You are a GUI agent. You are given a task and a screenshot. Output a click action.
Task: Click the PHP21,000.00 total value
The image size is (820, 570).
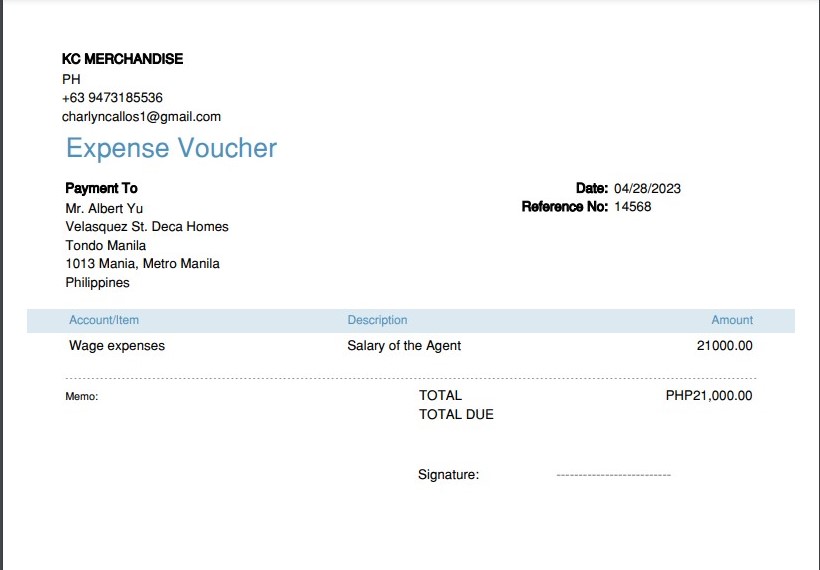pos(709,395)
